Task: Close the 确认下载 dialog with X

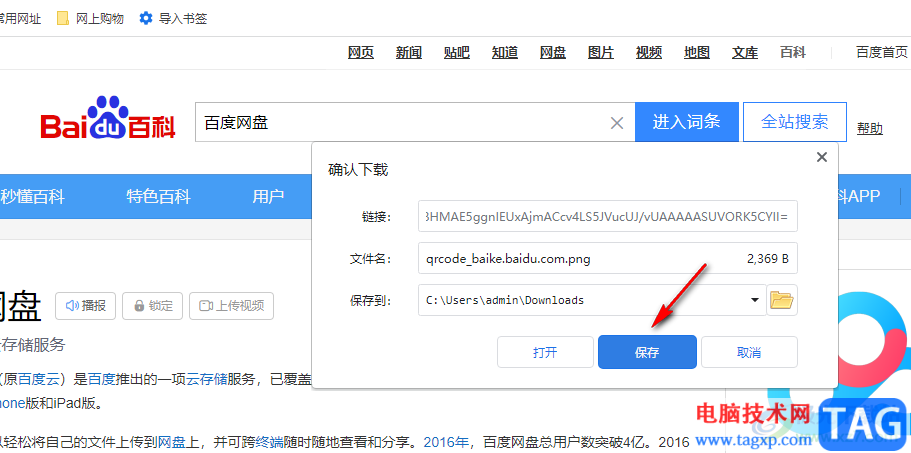Action: click(822, 157)
